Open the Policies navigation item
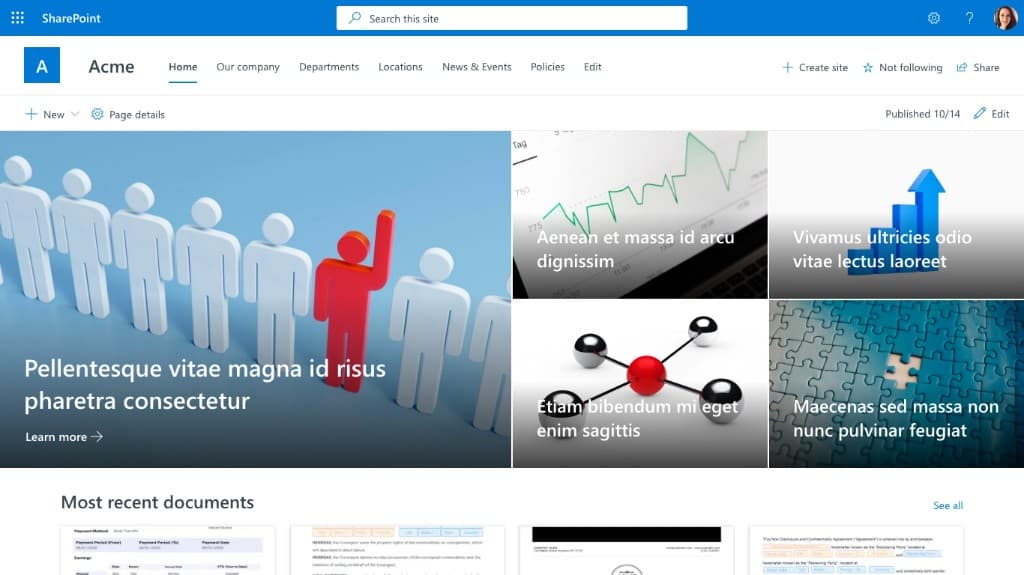The image size is (1024, 575). pos(547,67)
